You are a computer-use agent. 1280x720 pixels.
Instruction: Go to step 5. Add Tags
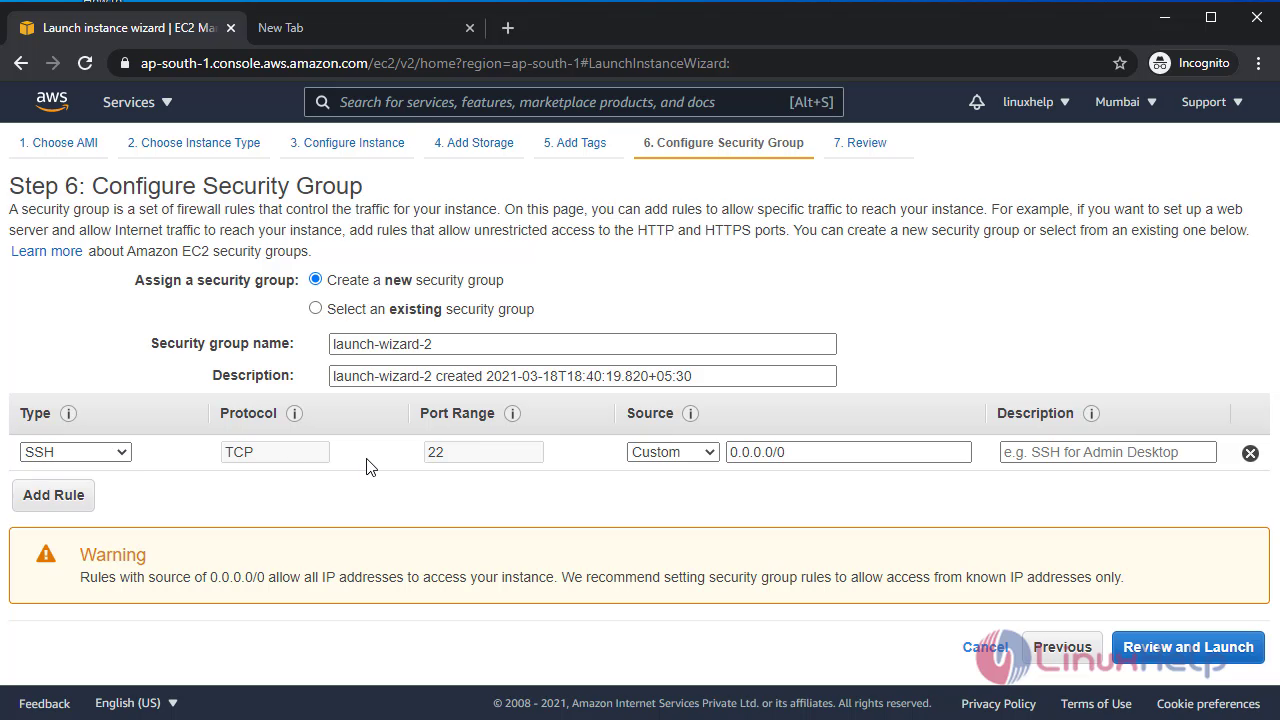click(575, 143)
